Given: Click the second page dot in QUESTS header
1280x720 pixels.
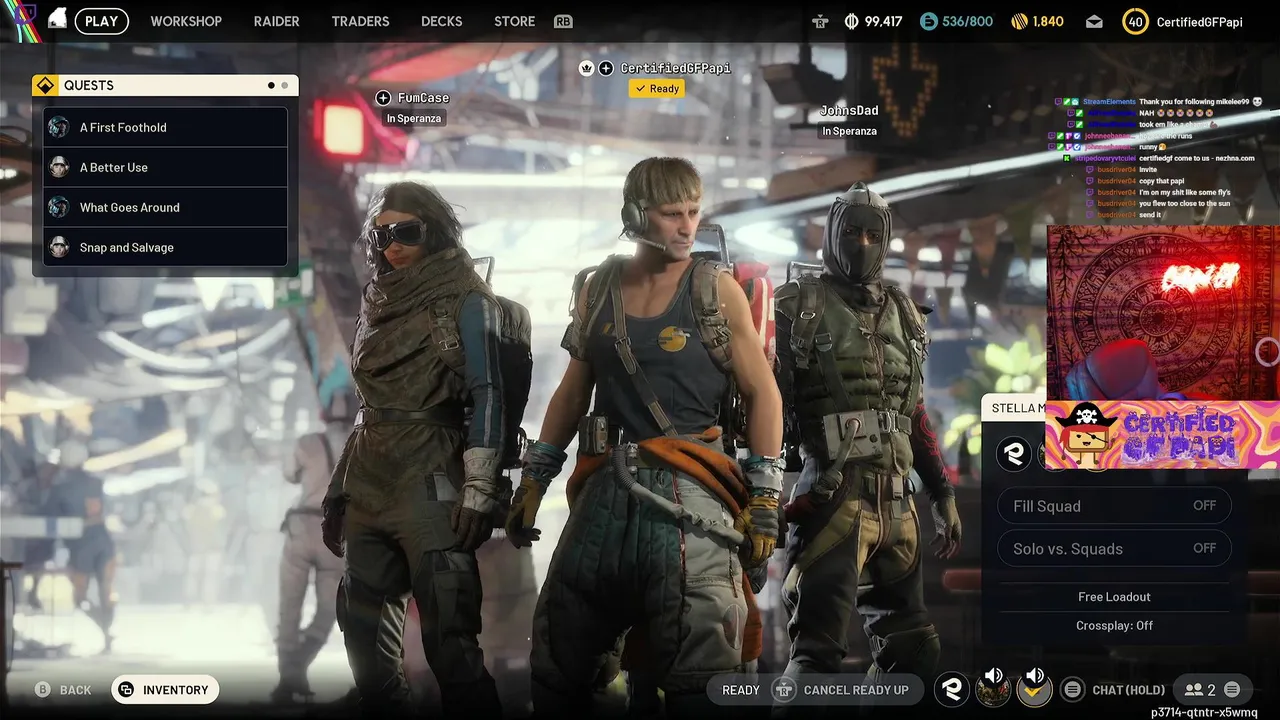Looking at the screenshot, I should (x=285, y=86).
